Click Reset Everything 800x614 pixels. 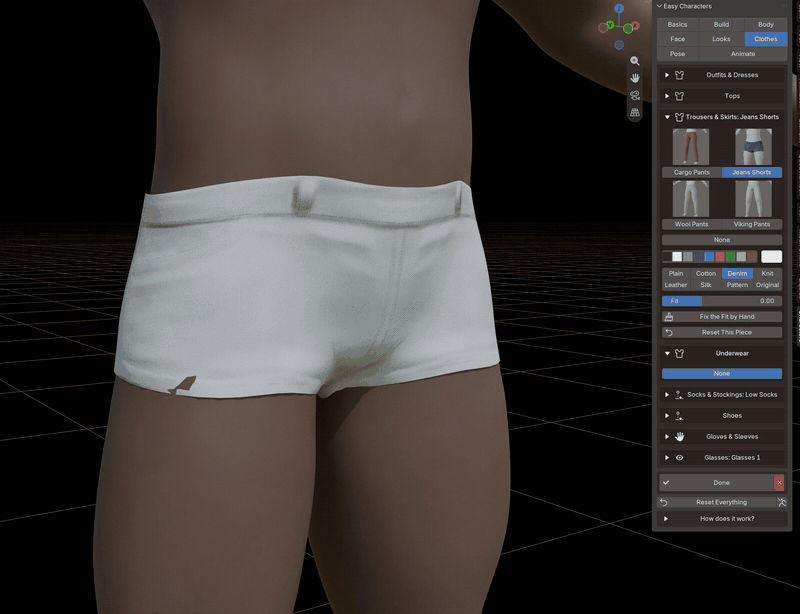[x=717, y=502]
